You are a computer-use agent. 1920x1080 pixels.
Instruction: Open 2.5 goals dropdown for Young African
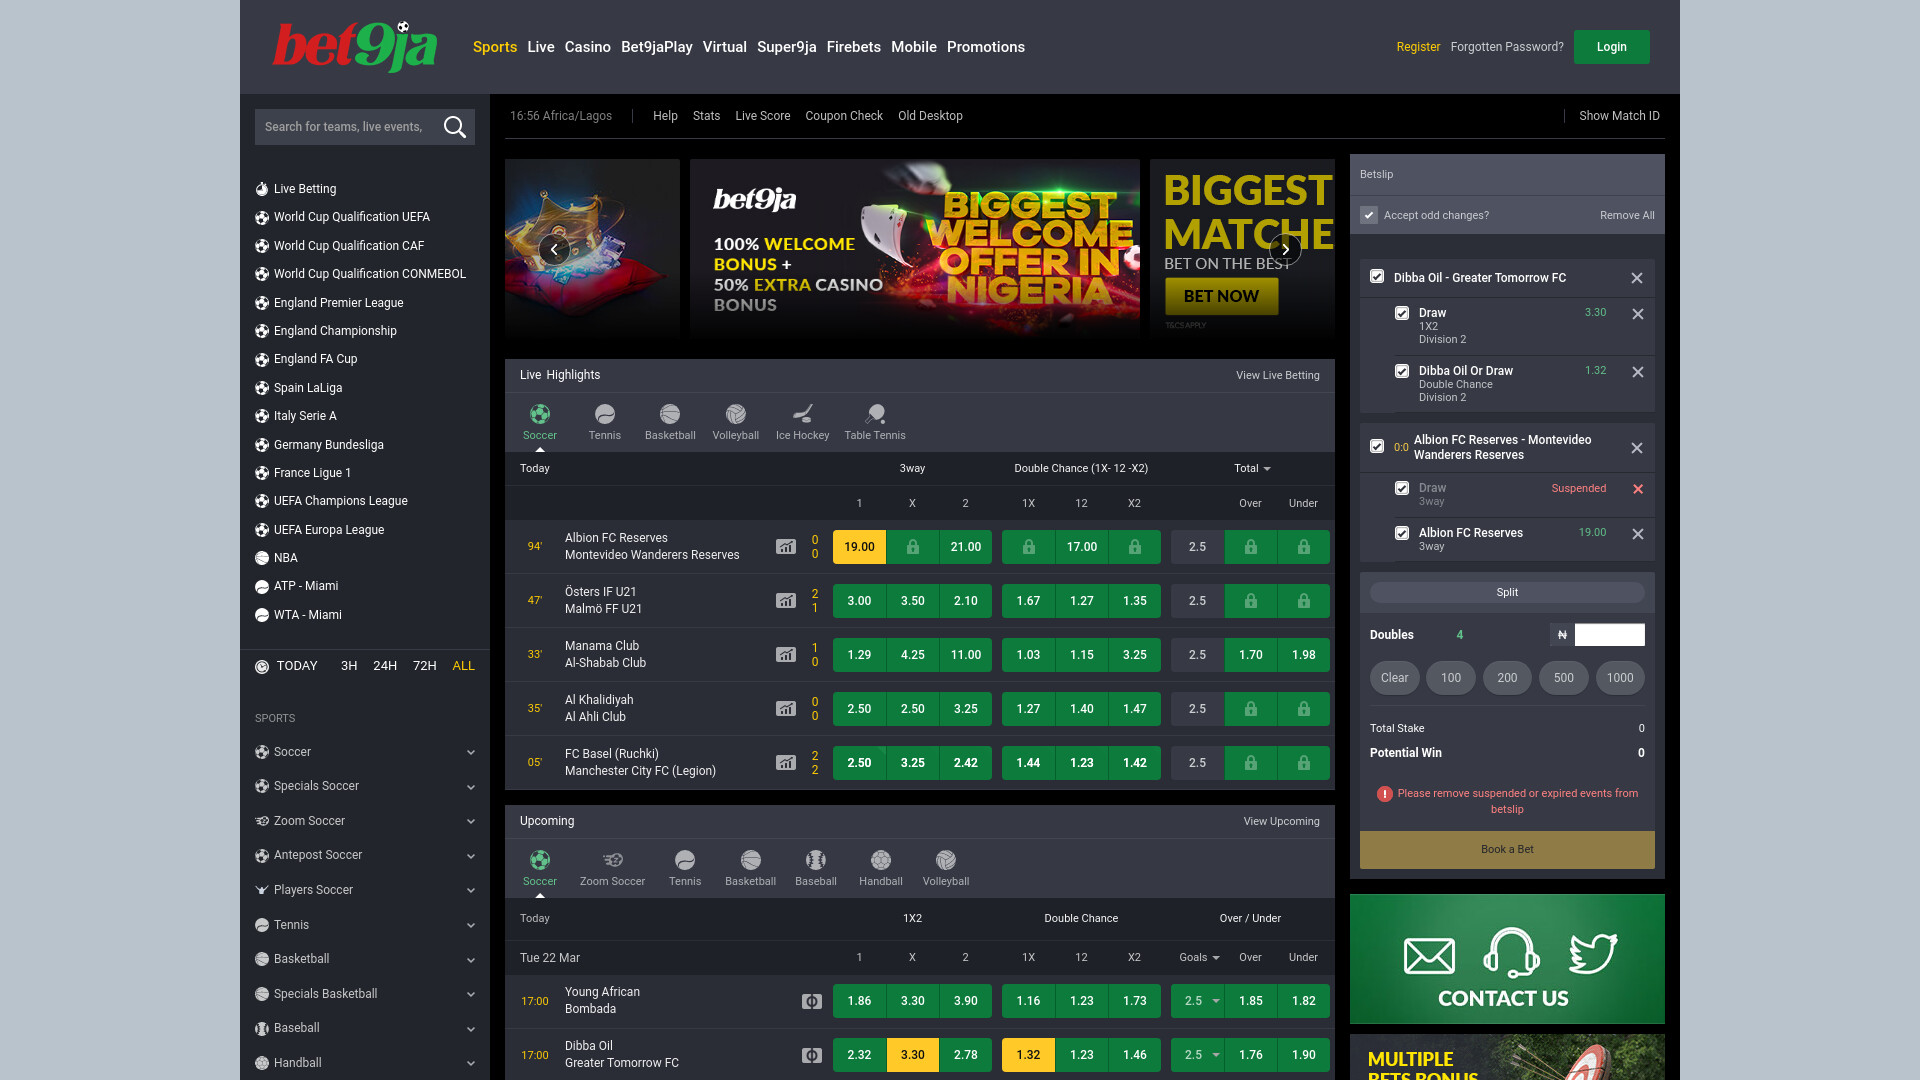coord(1198,1001)
